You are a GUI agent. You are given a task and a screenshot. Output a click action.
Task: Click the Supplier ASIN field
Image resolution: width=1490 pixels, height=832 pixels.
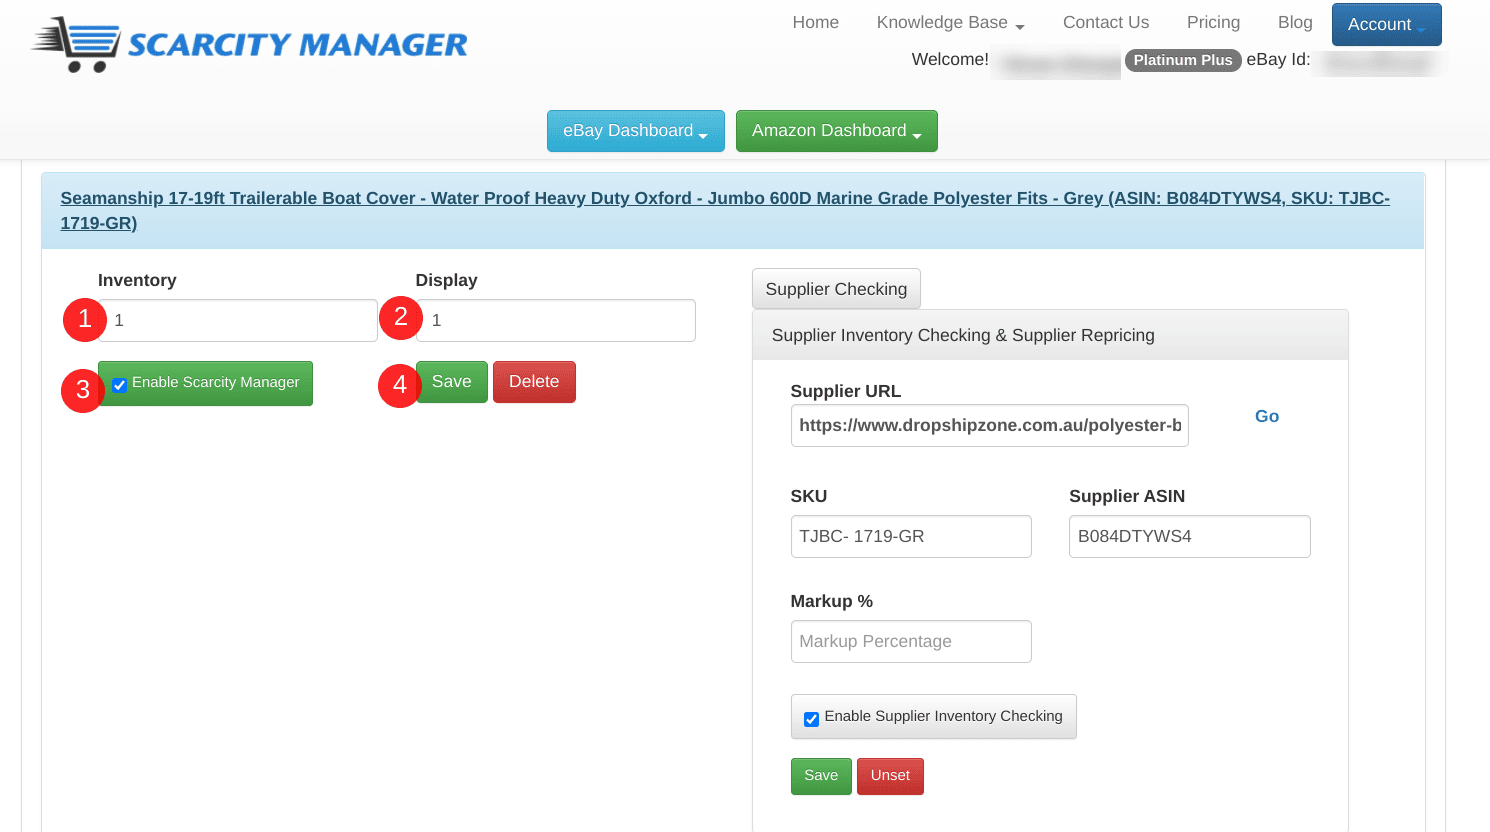(x=1189, y=536)
